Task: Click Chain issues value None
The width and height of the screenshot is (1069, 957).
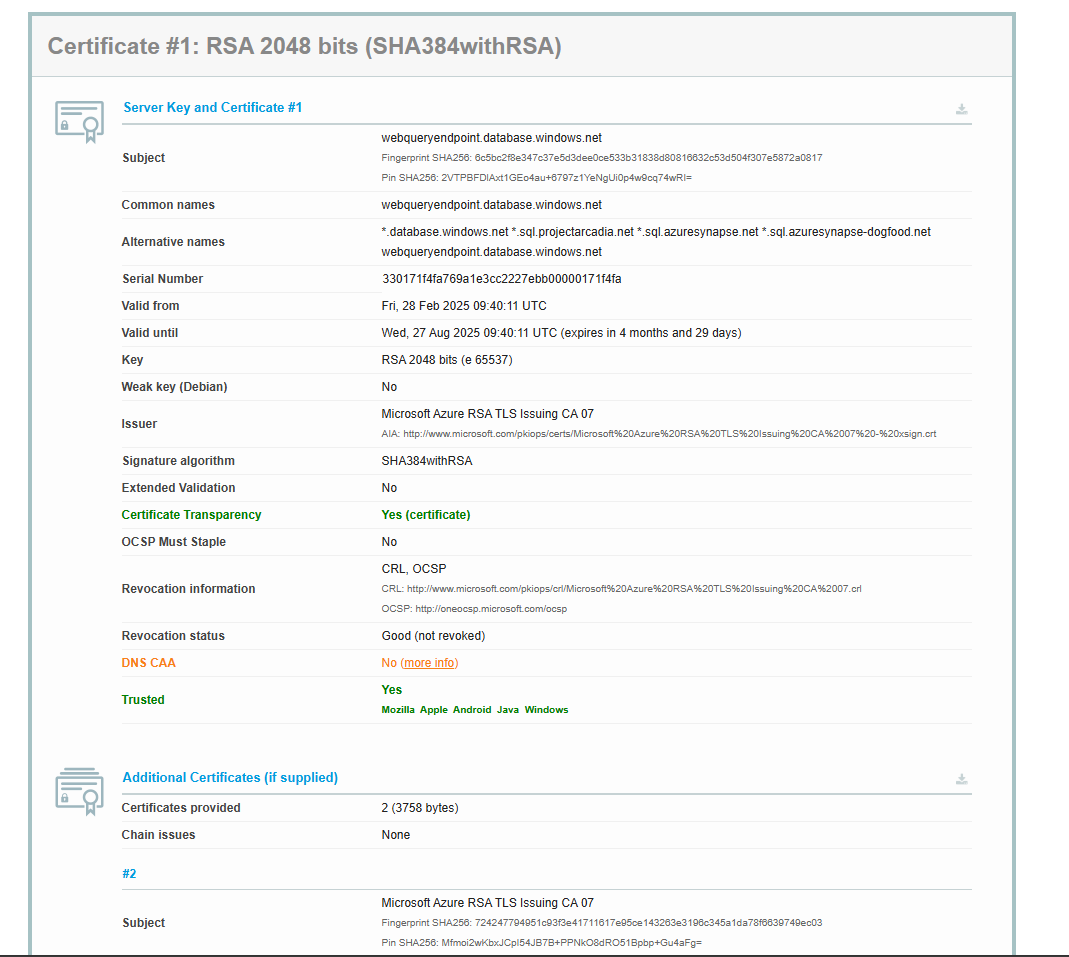Action: pyautogui.click(x=395, y=835)
